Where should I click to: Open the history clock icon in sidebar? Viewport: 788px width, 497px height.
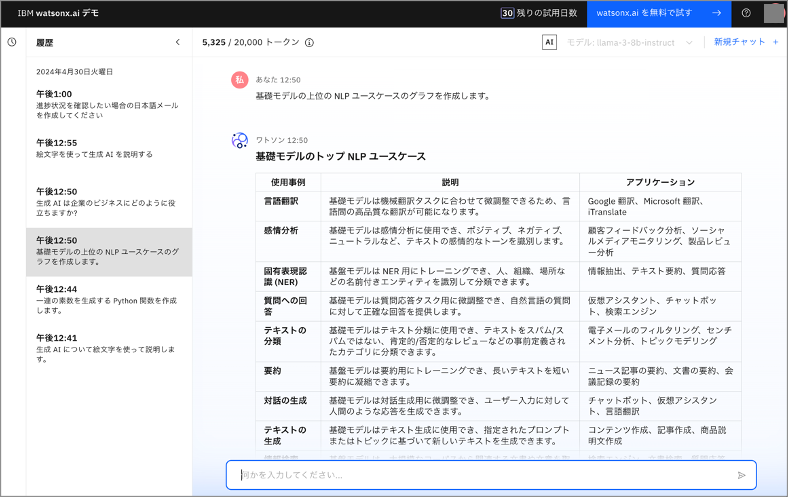pyautogui.click(x=12, y=42)
